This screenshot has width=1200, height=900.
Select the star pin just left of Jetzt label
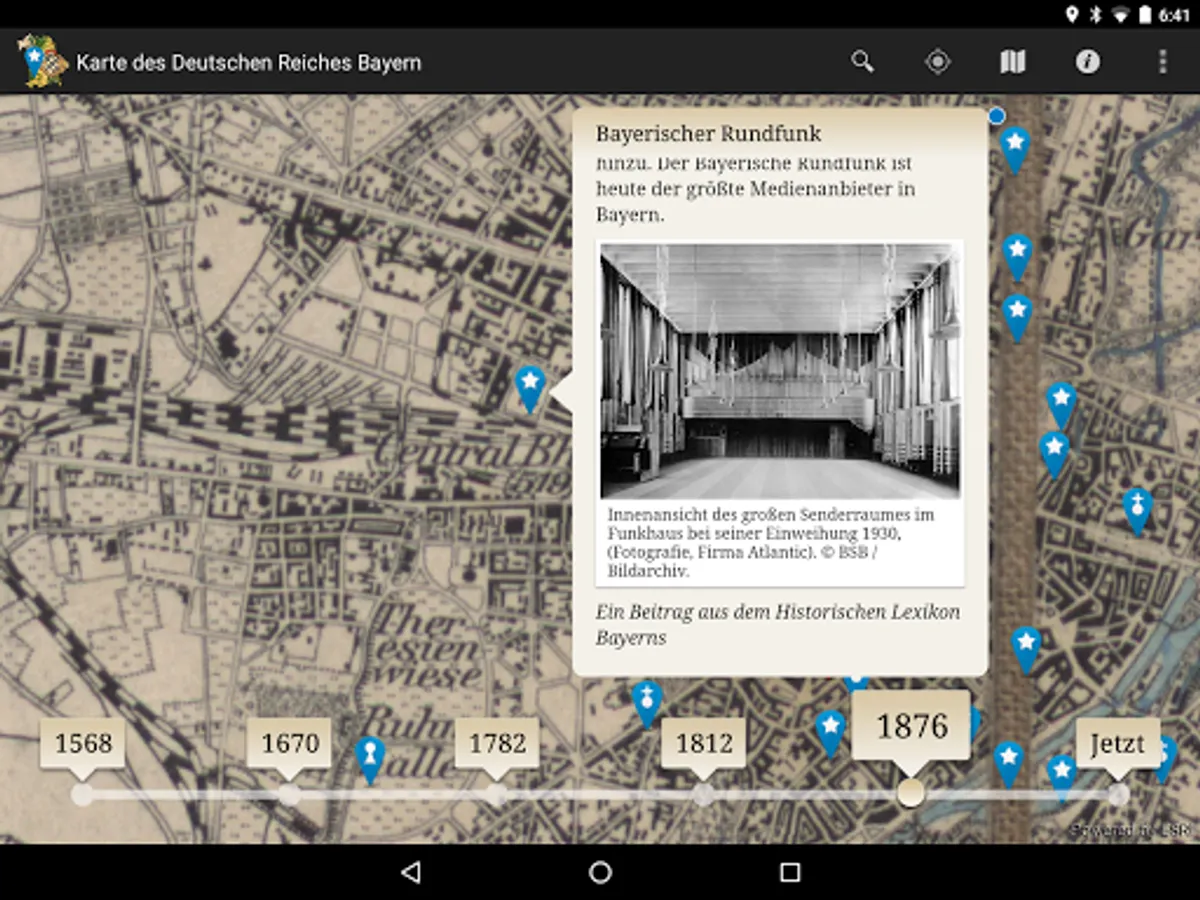point(1061,777)
